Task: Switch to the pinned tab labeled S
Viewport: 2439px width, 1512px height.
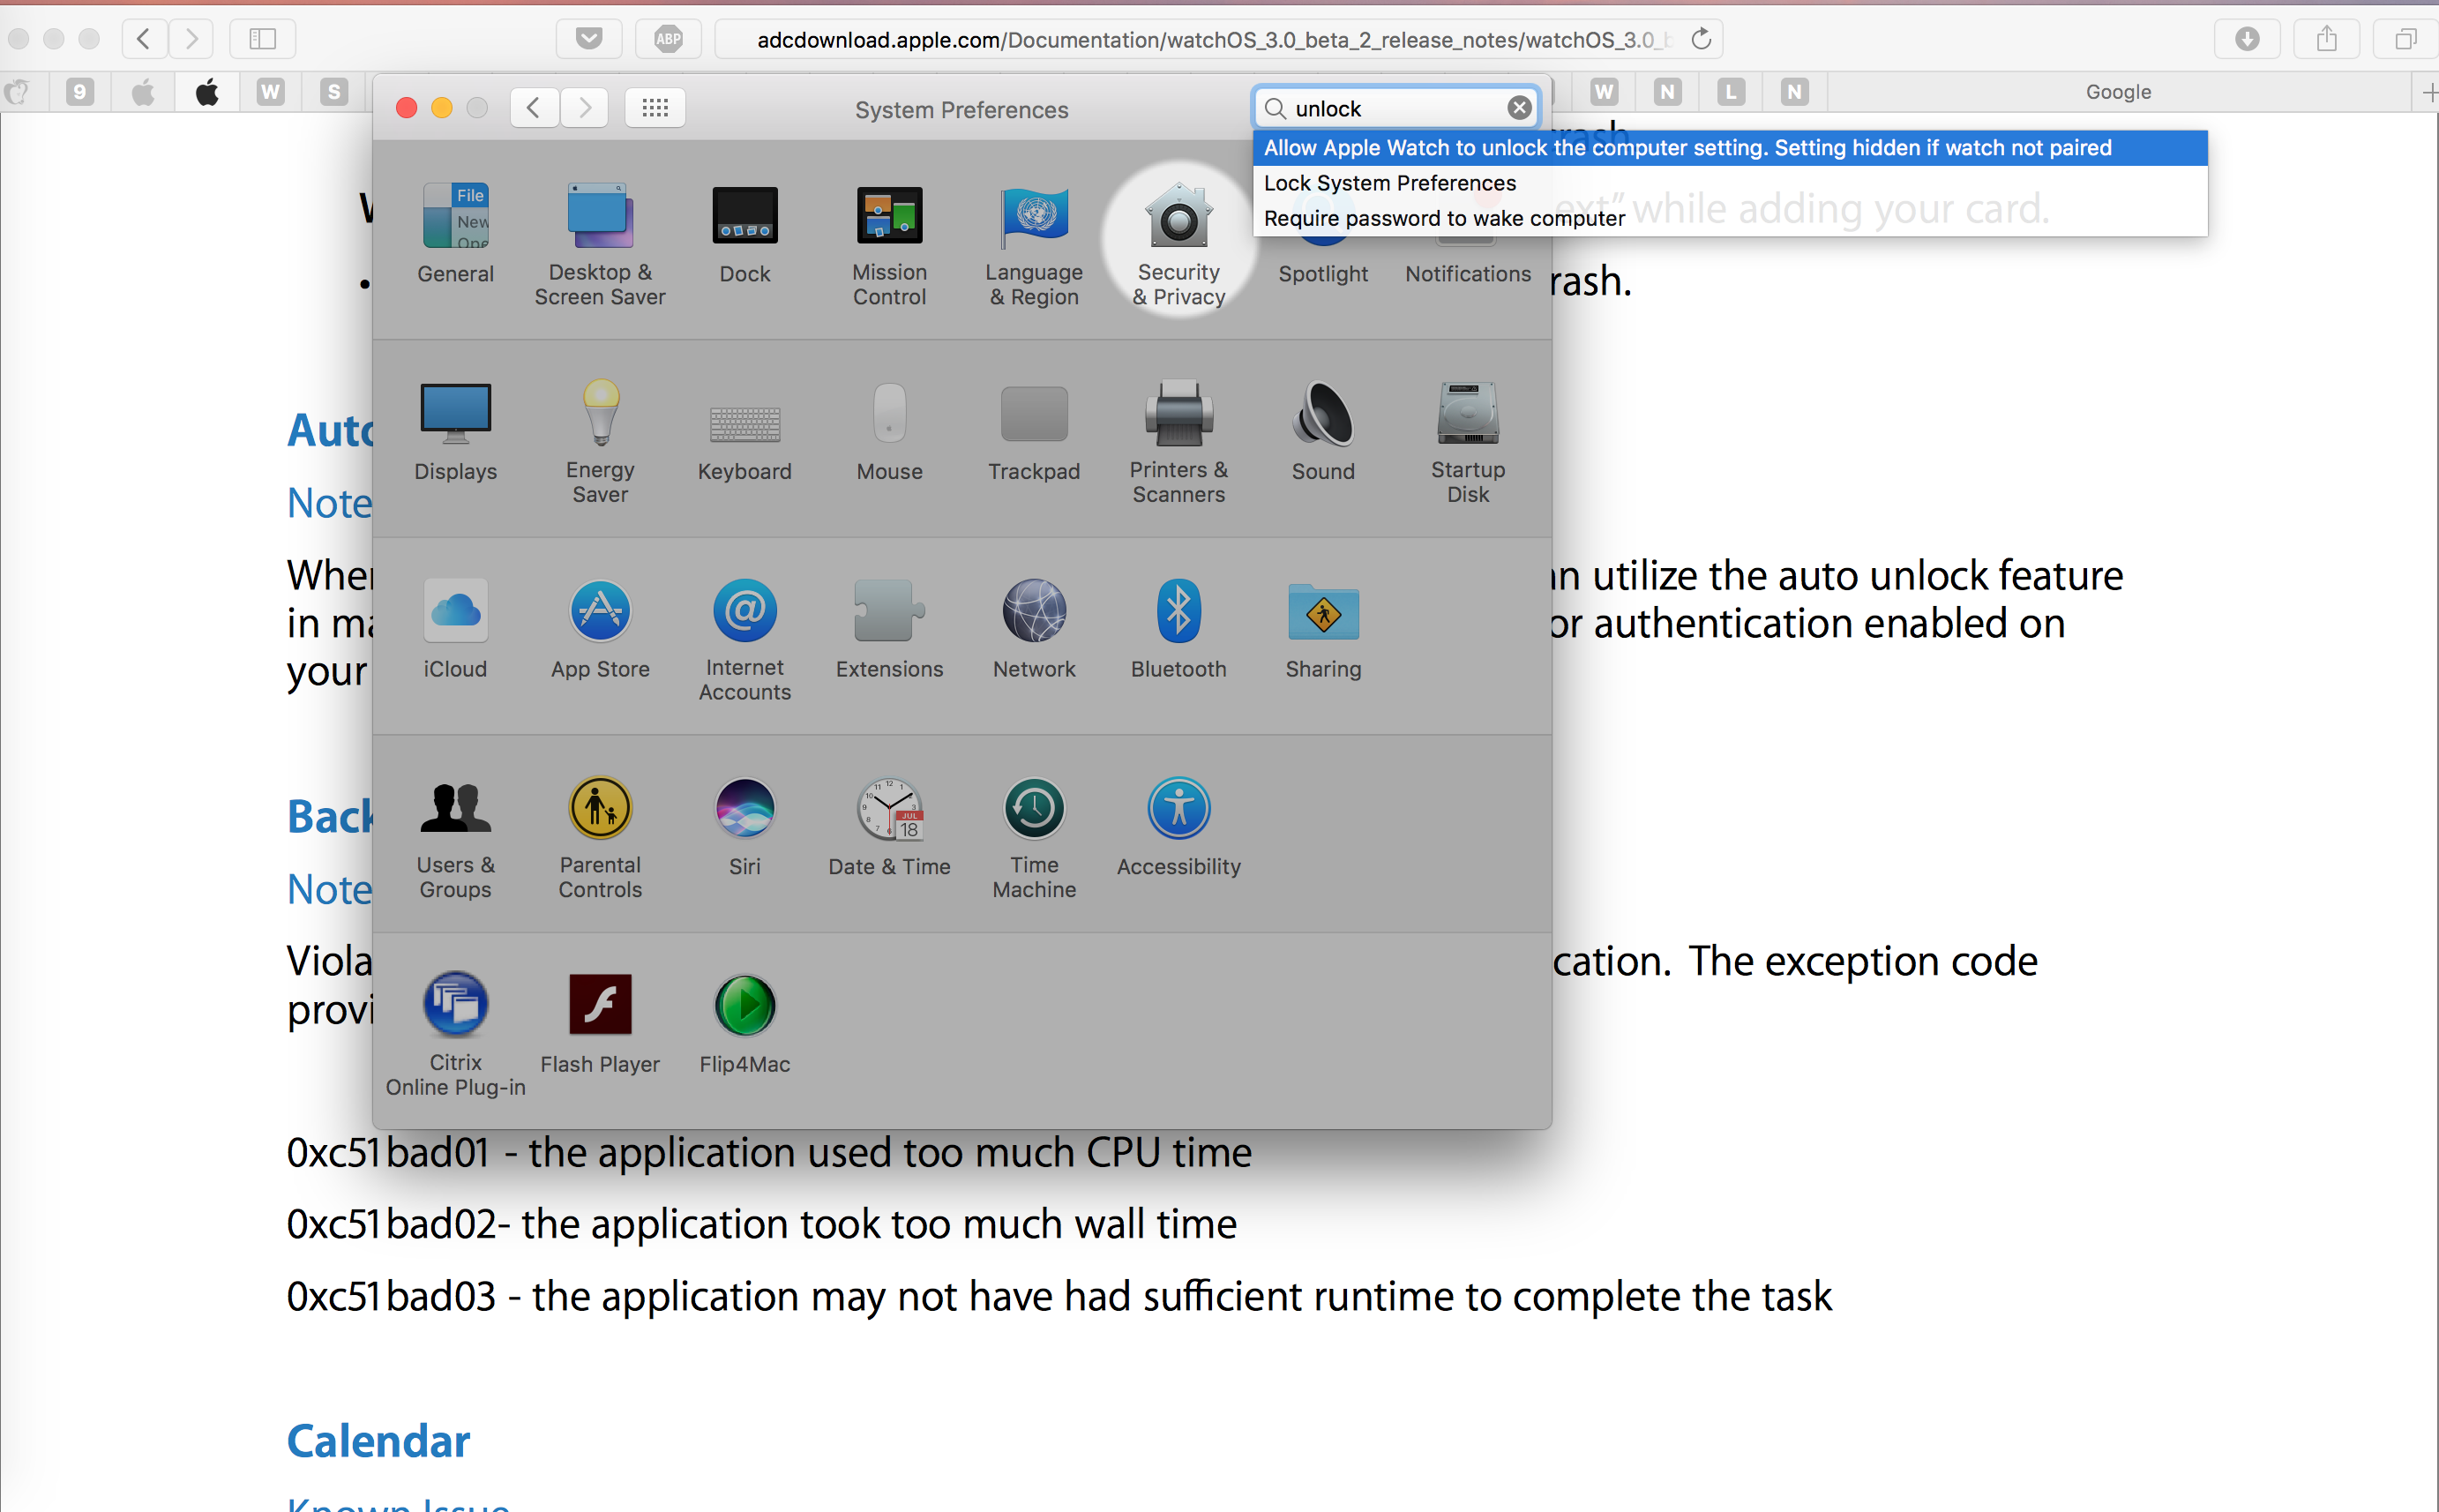Action: 334,92
